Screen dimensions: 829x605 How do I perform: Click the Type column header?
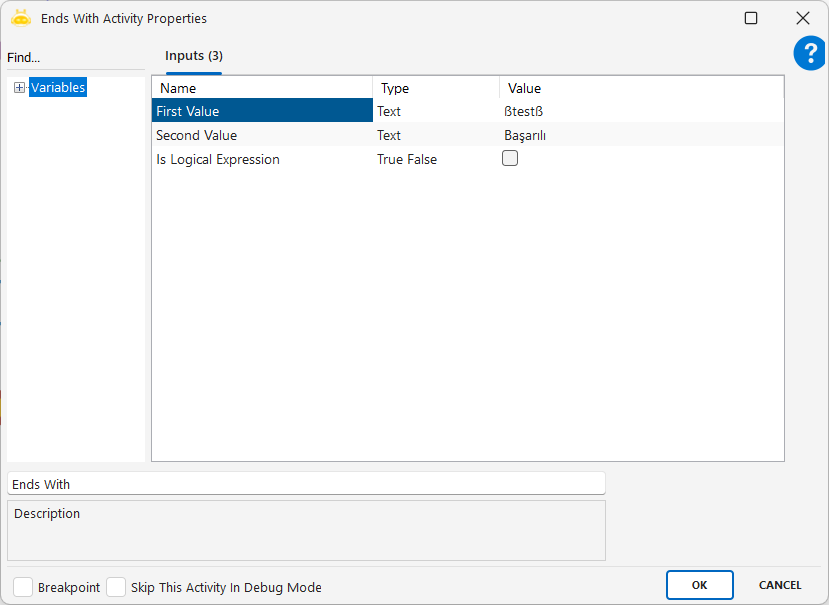coord(435,88)
